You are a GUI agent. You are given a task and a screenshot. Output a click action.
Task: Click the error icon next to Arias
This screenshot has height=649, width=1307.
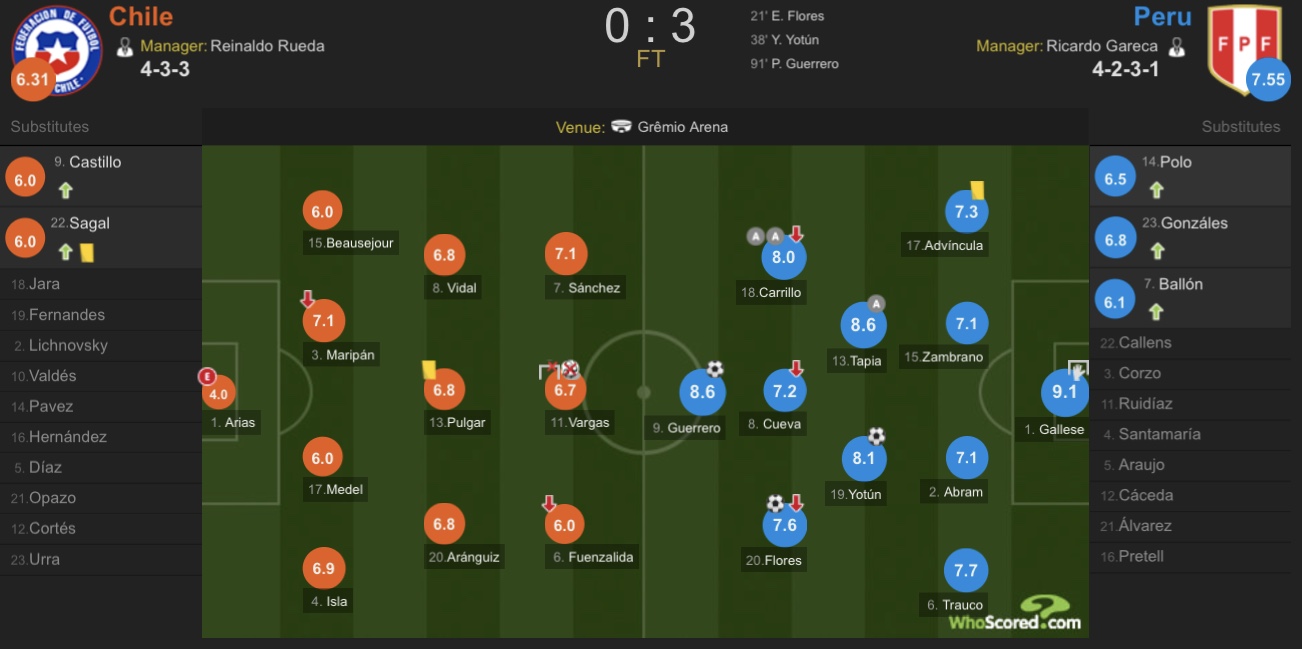coord(208,376)
